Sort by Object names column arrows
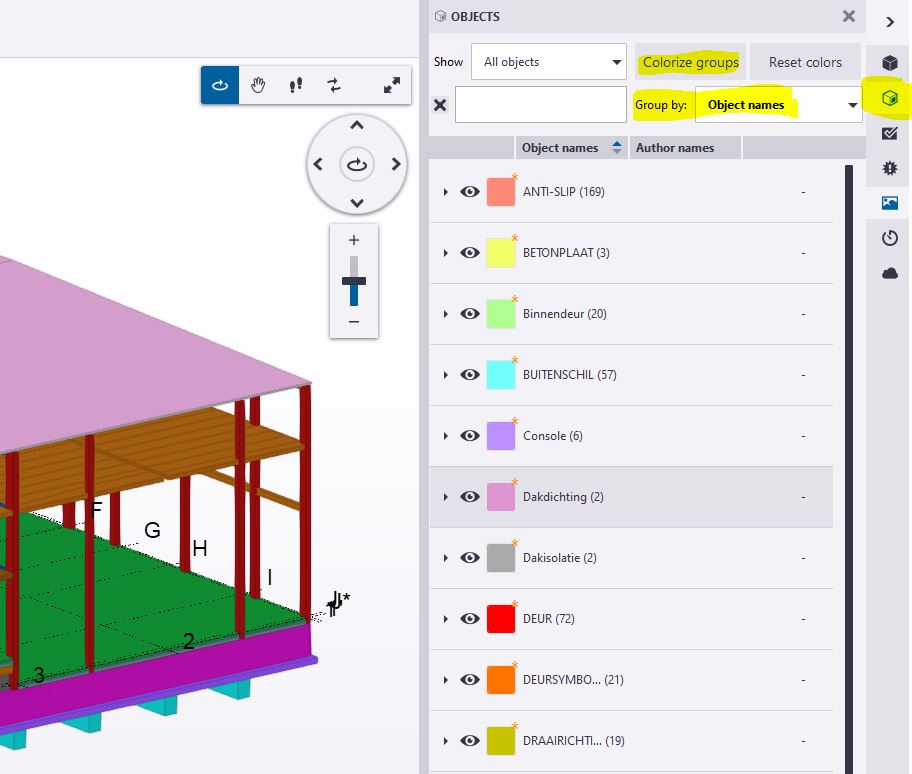 617,148
